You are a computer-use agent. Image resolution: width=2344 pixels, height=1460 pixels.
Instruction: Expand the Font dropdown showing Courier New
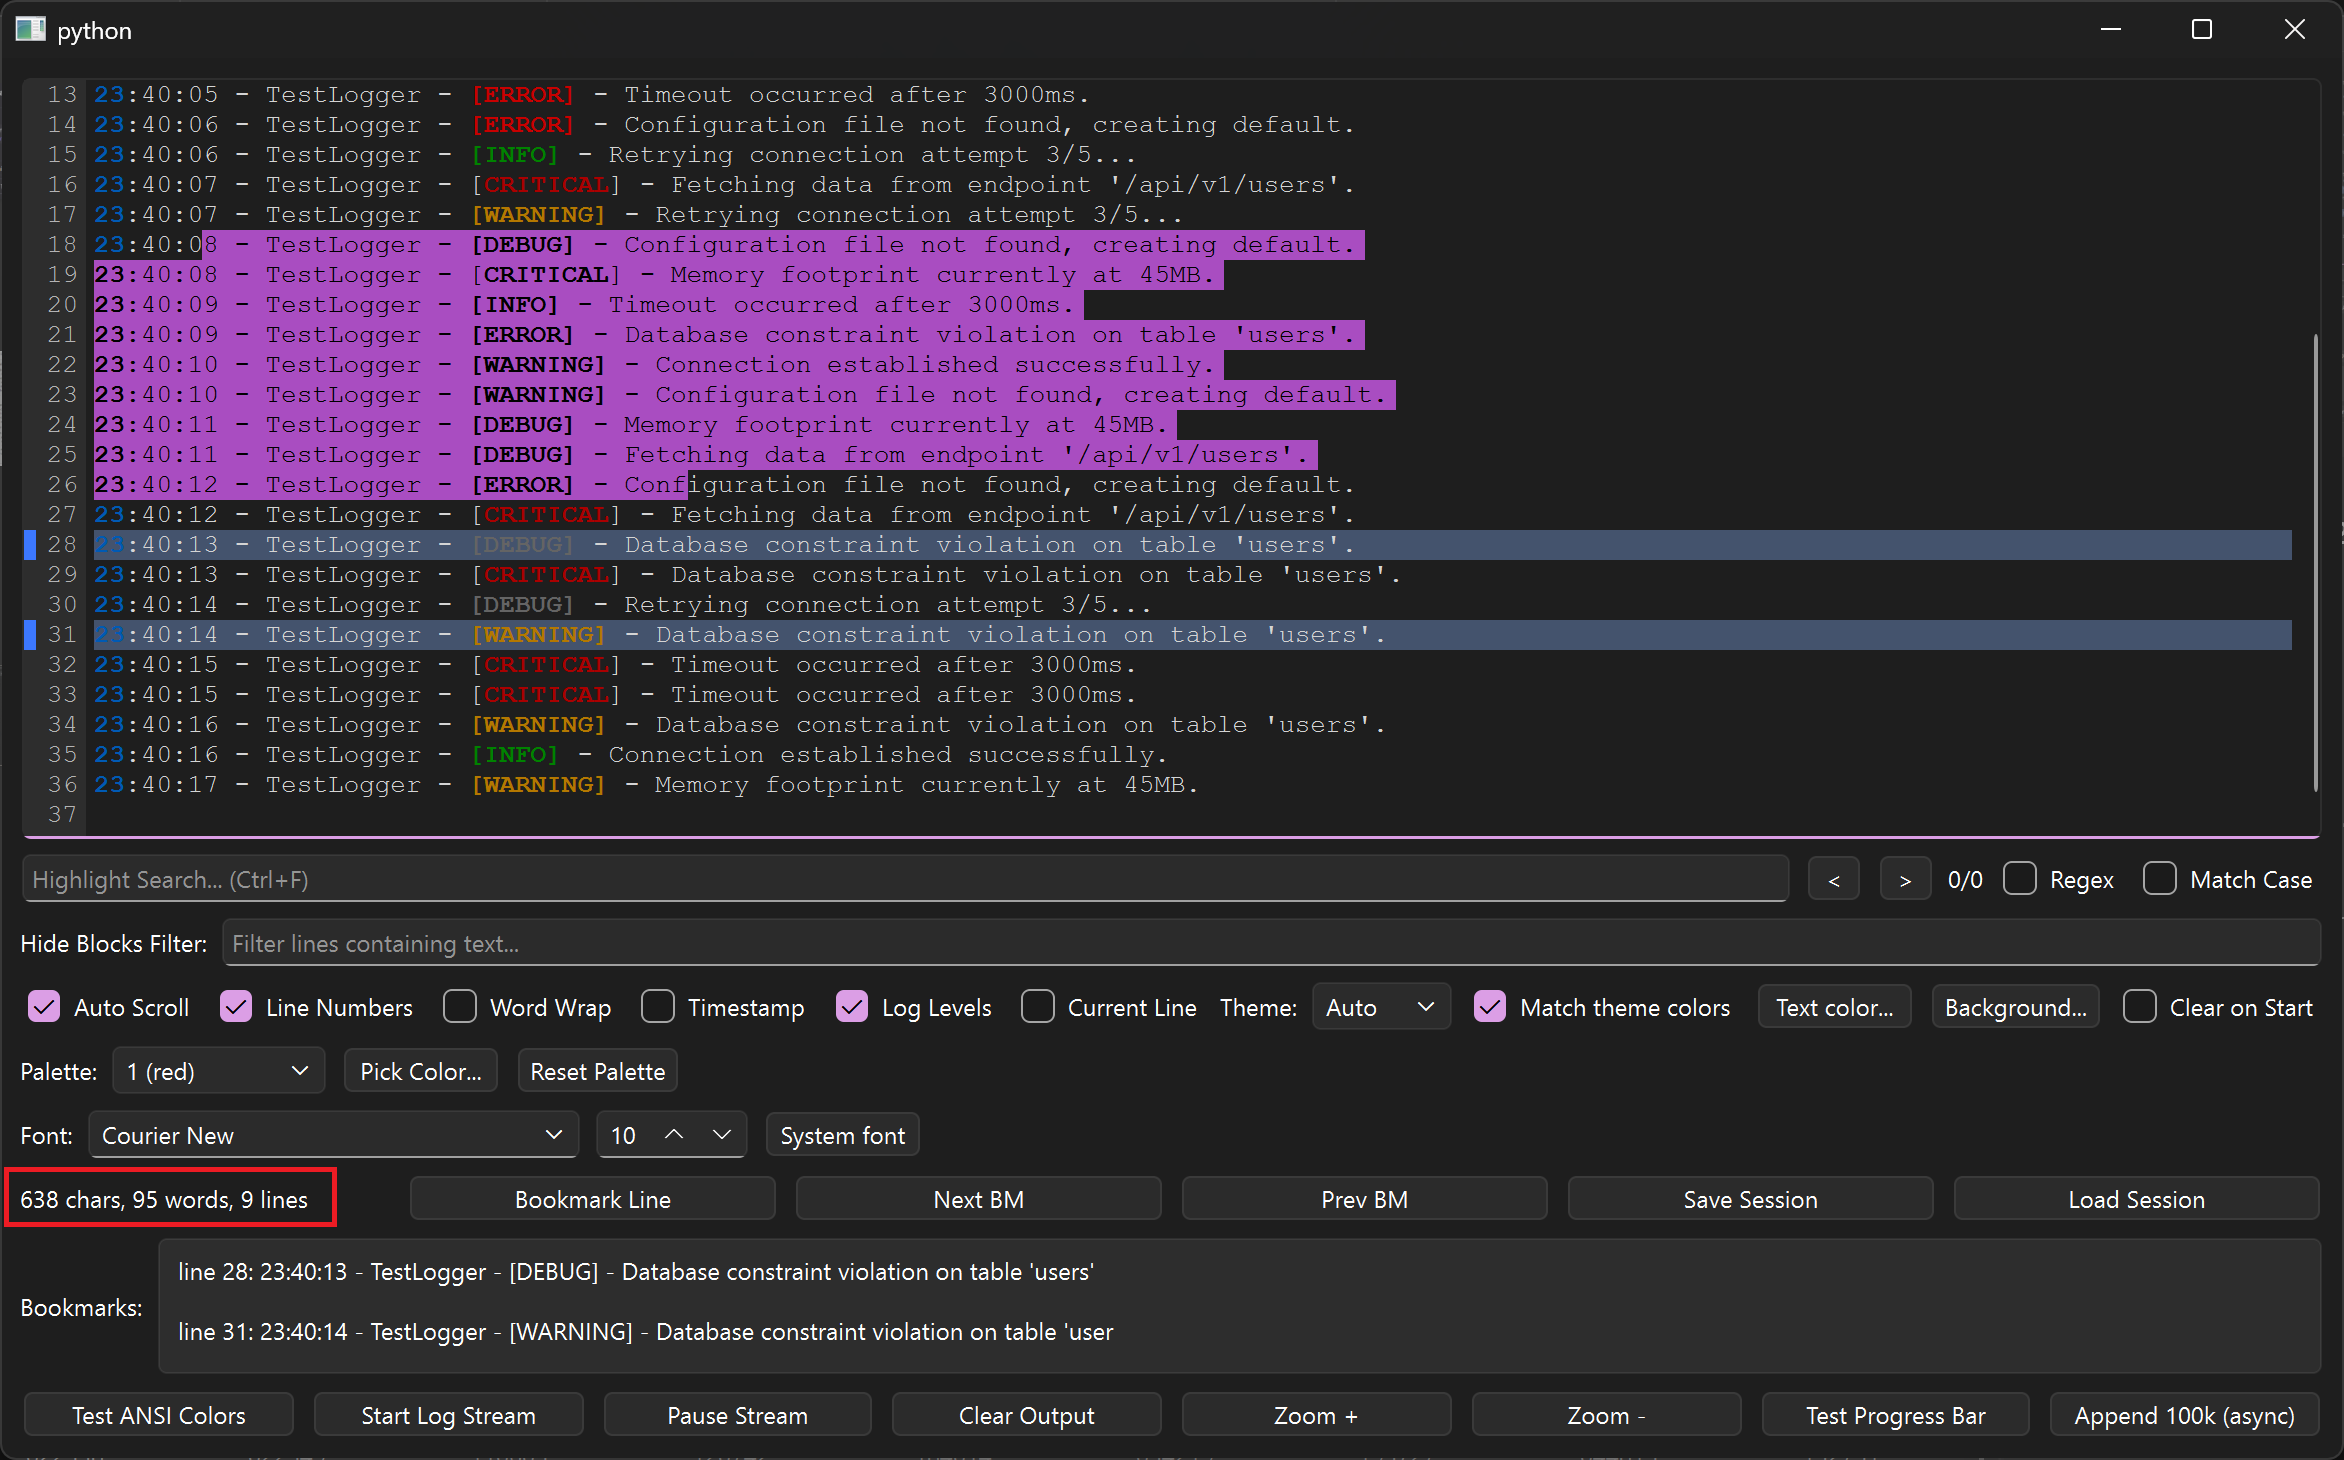333,1135
